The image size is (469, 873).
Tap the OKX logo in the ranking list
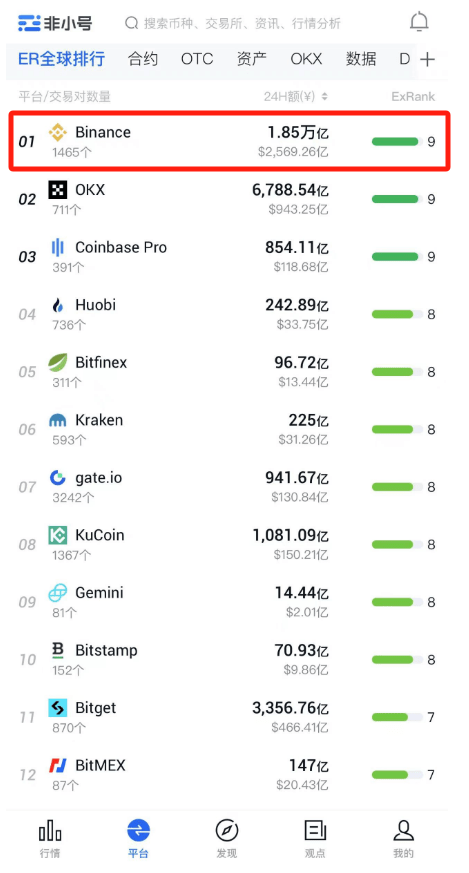pyautogui.click(x=58, y=190)
